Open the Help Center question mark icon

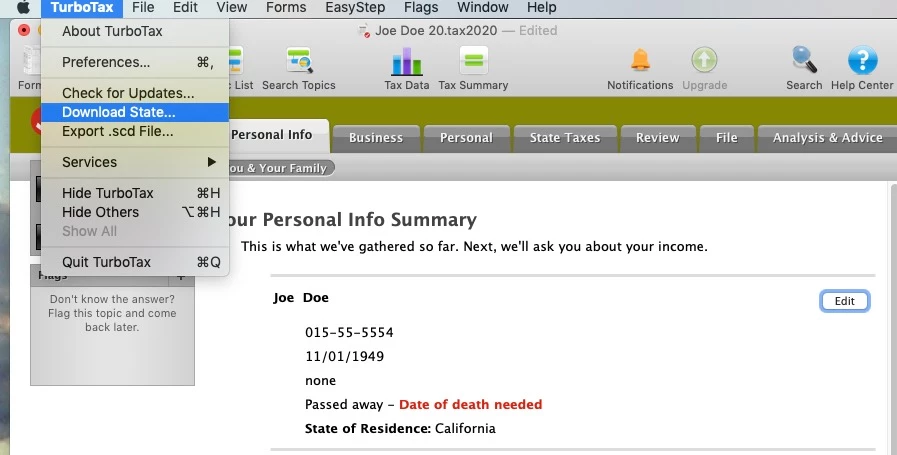pyautogui.click(x=862, y=61)
